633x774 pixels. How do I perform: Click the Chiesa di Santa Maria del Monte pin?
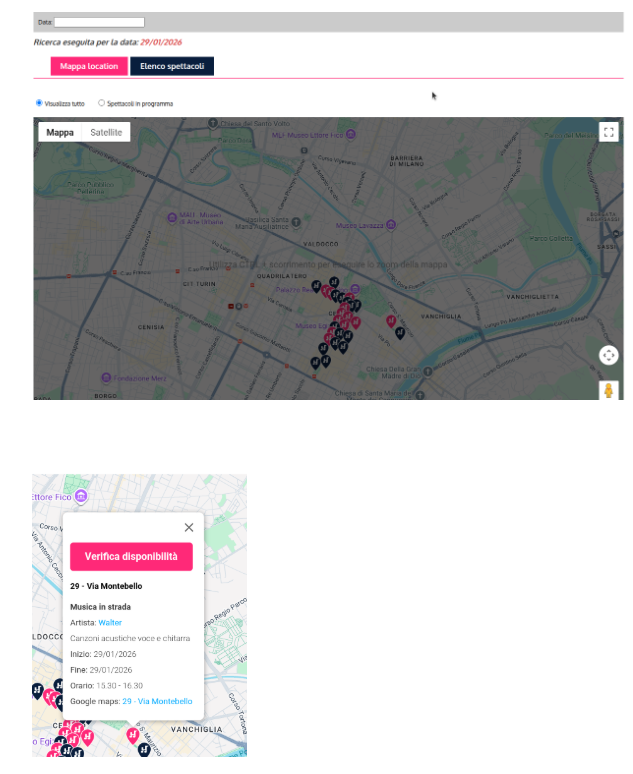pyautogui.click(x=420, y=394)
